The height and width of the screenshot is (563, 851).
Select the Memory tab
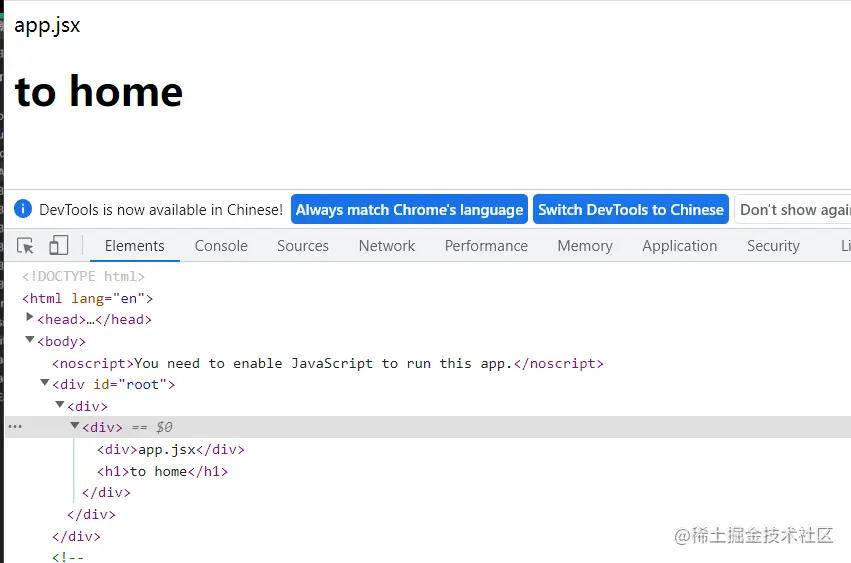point(585,246)
